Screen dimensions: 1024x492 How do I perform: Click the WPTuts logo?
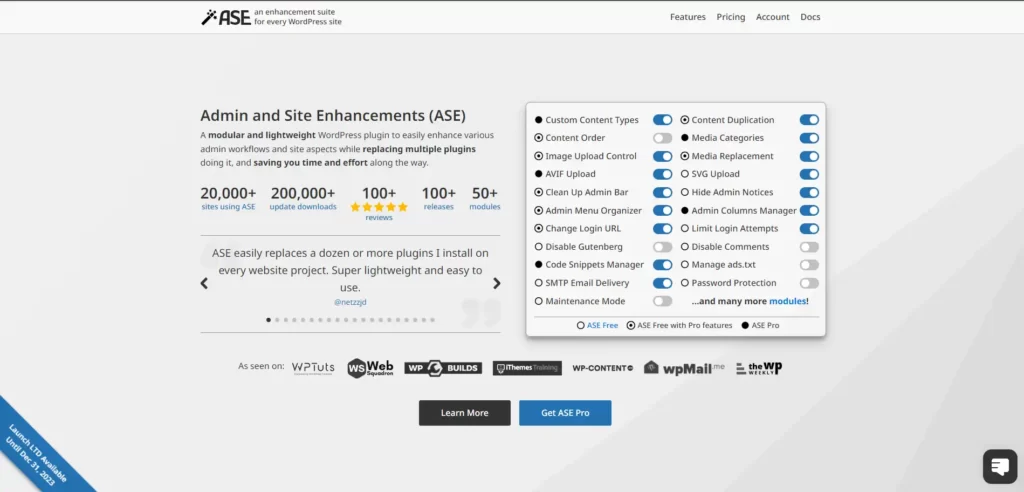pos(313,368)
